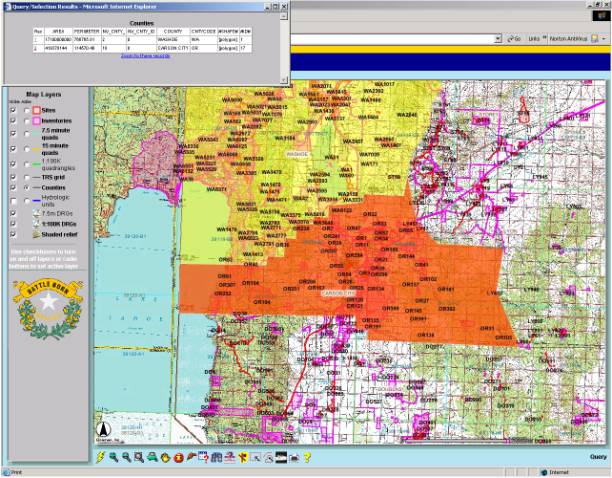Image resolution: width=612 pixels, height=478 pixels.
Task: Select the Zoom Out magnifier tool
Action: (x=125, y=457)
